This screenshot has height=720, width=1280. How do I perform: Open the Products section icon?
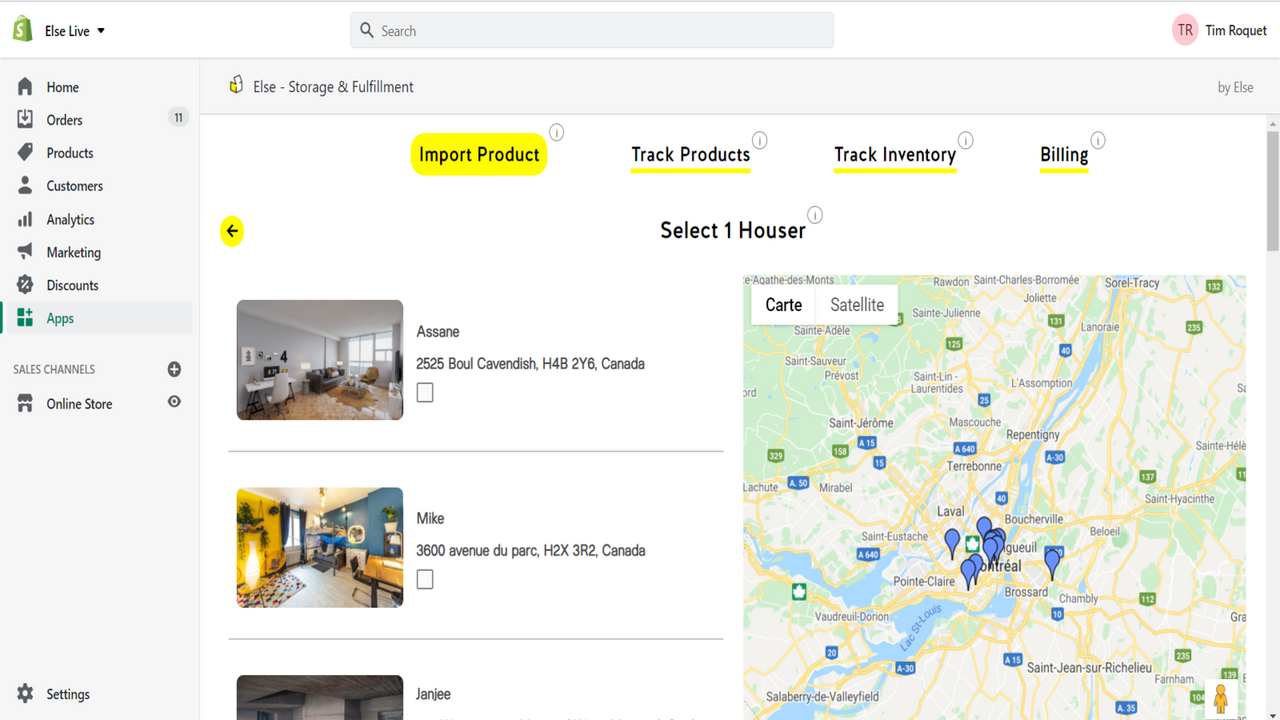25,152
